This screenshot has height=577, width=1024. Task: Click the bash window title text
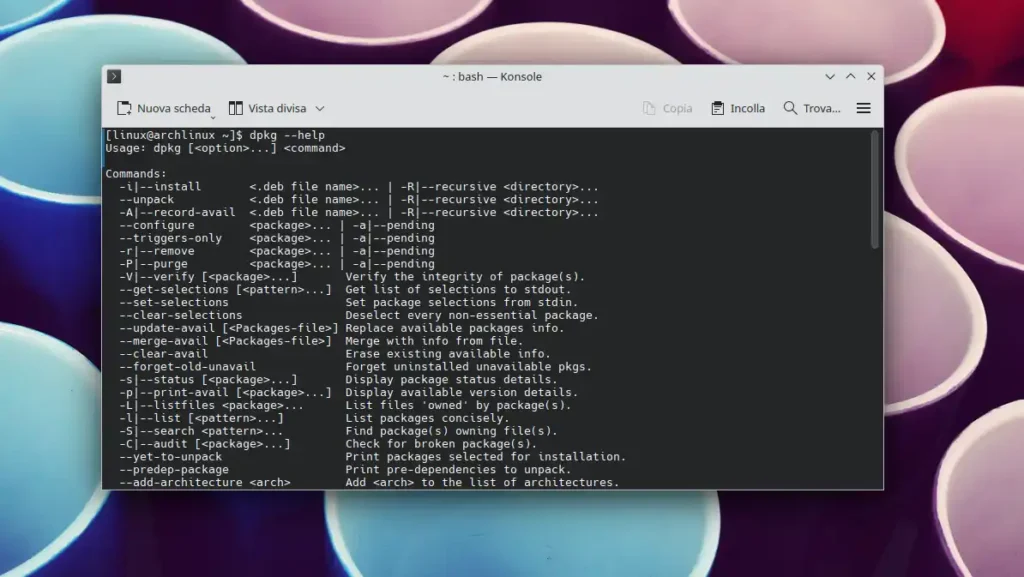[x=492, y=76]
